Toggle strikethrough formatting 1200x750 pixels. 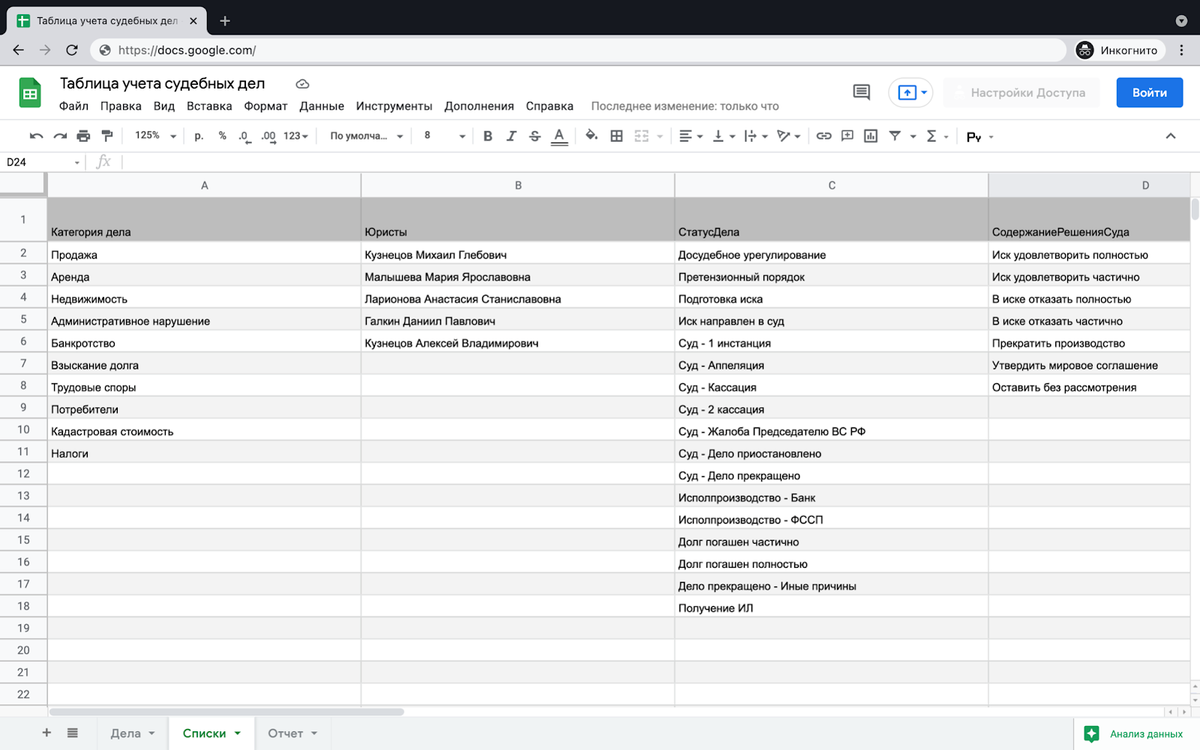pyautogui.click(x=535, y=136)
